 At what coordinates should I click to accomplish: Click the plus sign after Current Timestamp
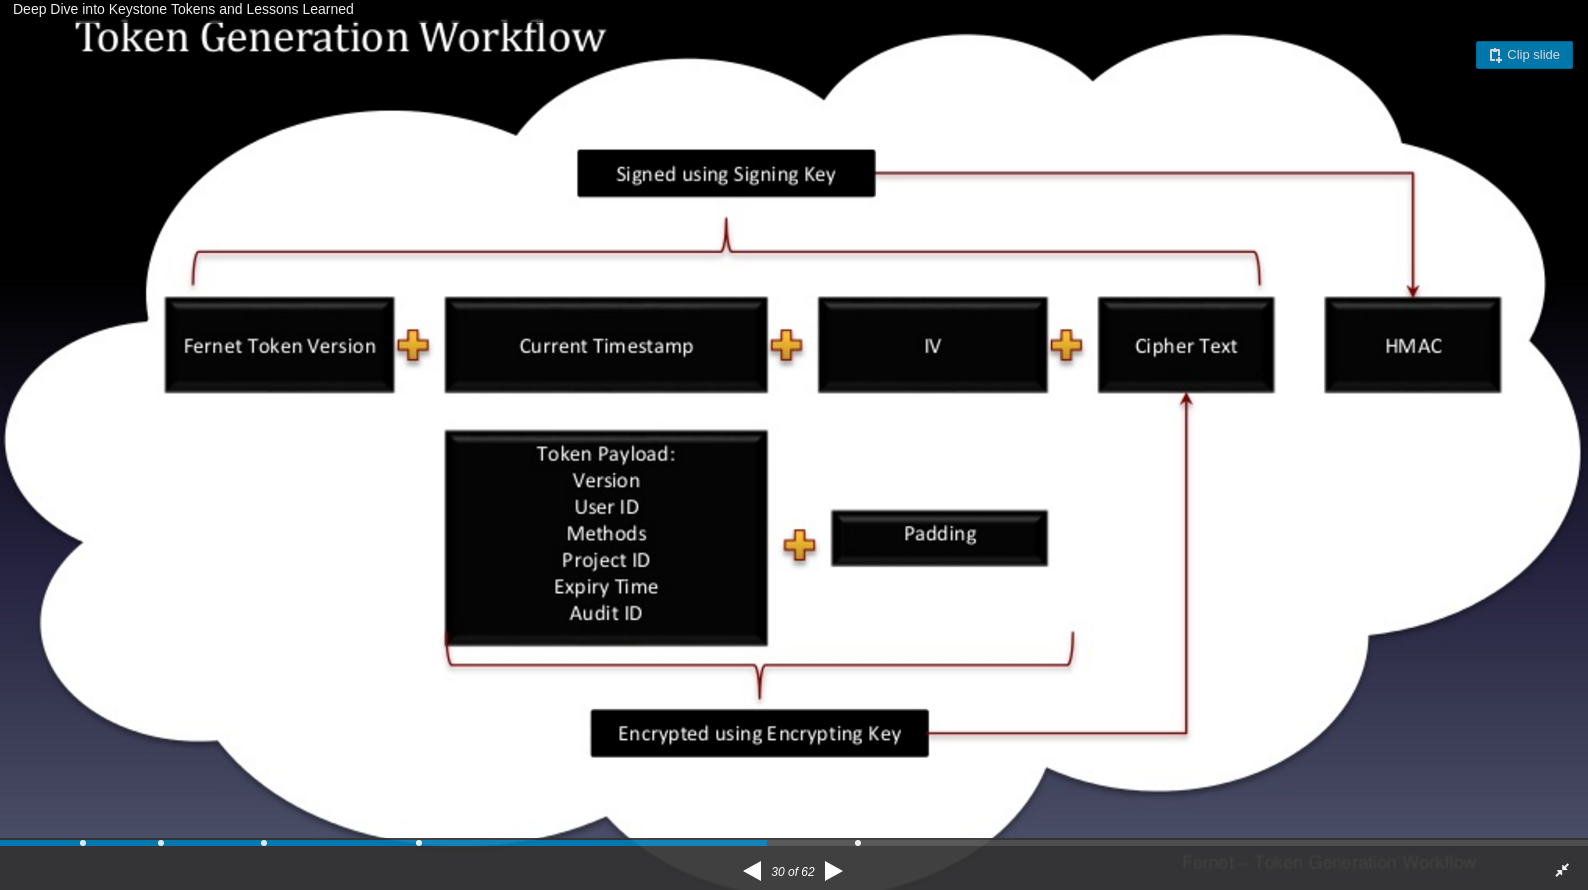pyautogui.click(x=787, y=345)
